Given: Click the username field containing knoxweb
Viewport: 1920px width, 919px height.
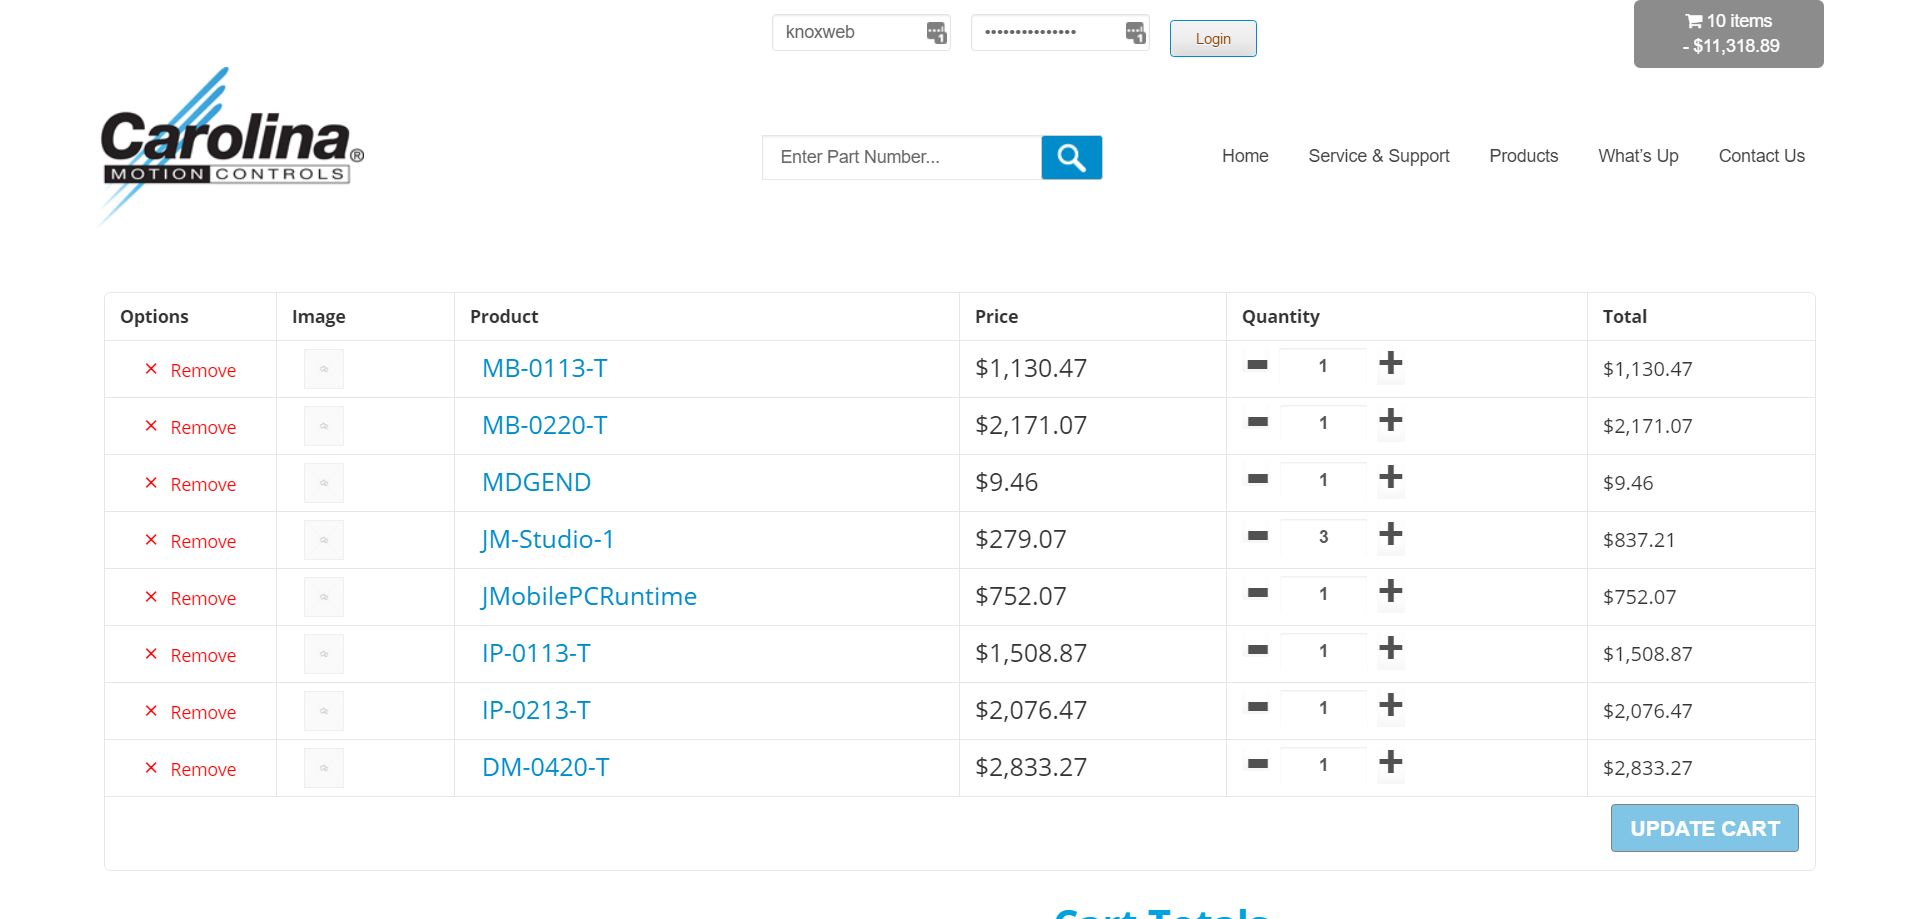Looking at the screenshot, I should point(861,32).
